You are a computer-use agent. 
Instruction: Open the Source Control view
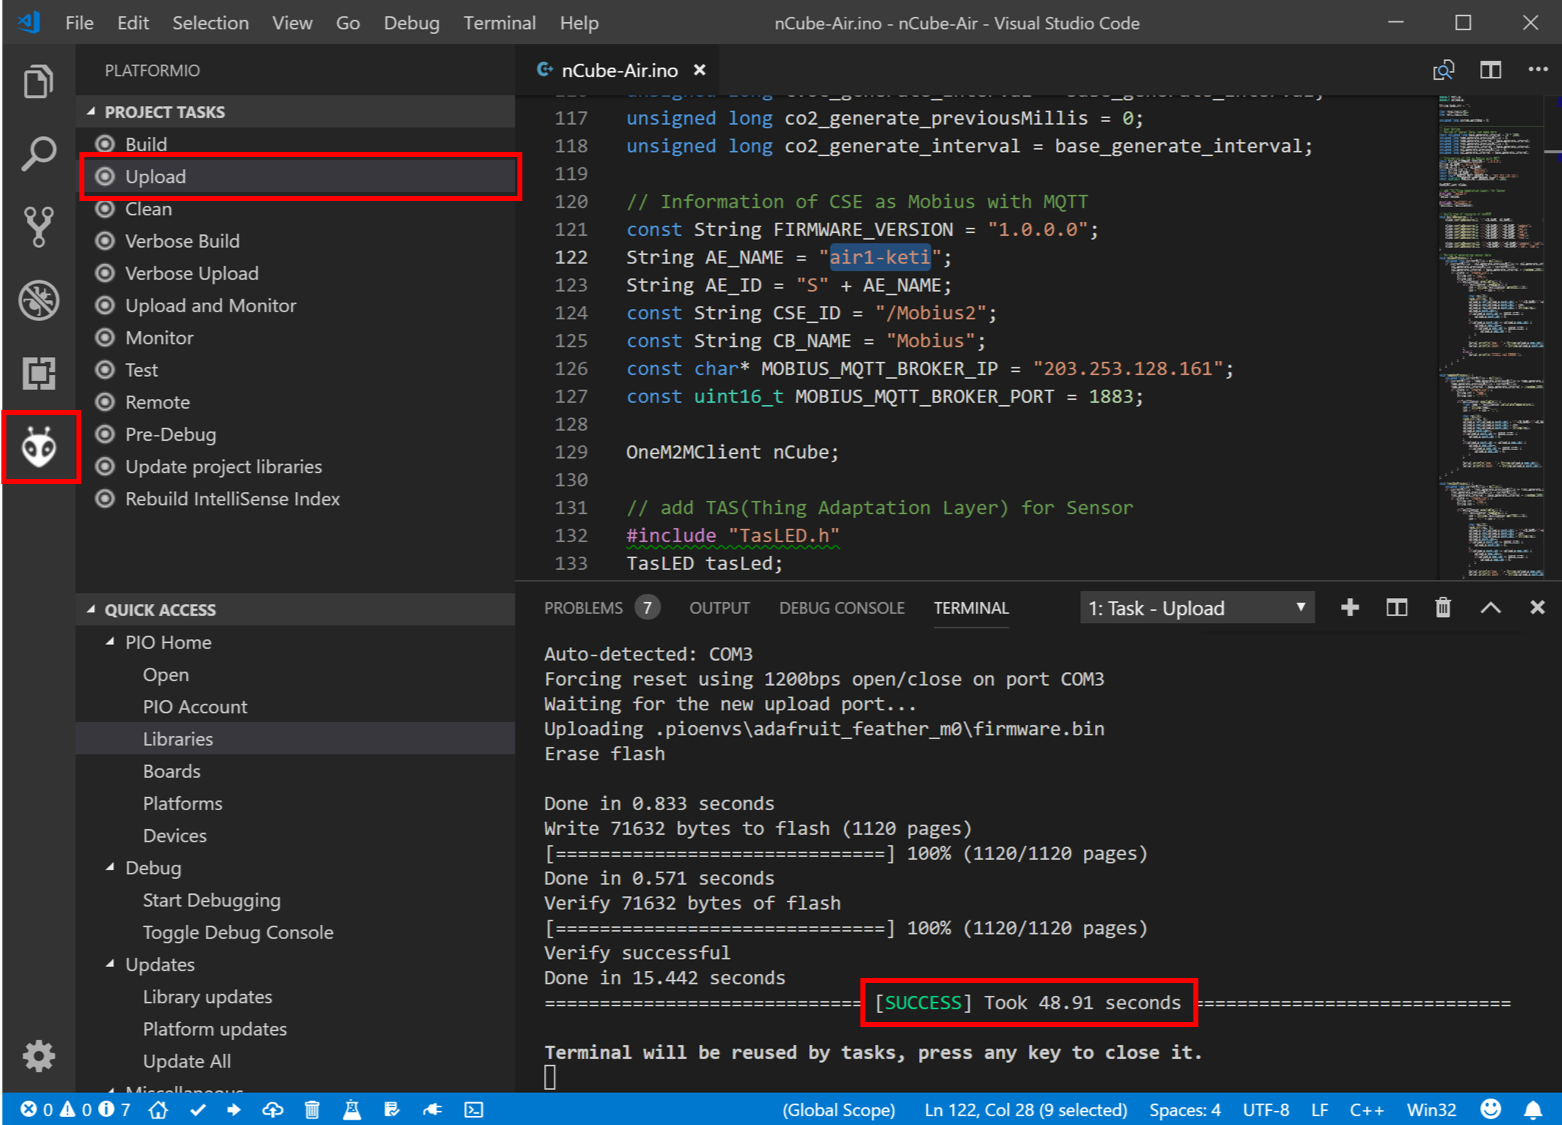click(x=38, y=227)
